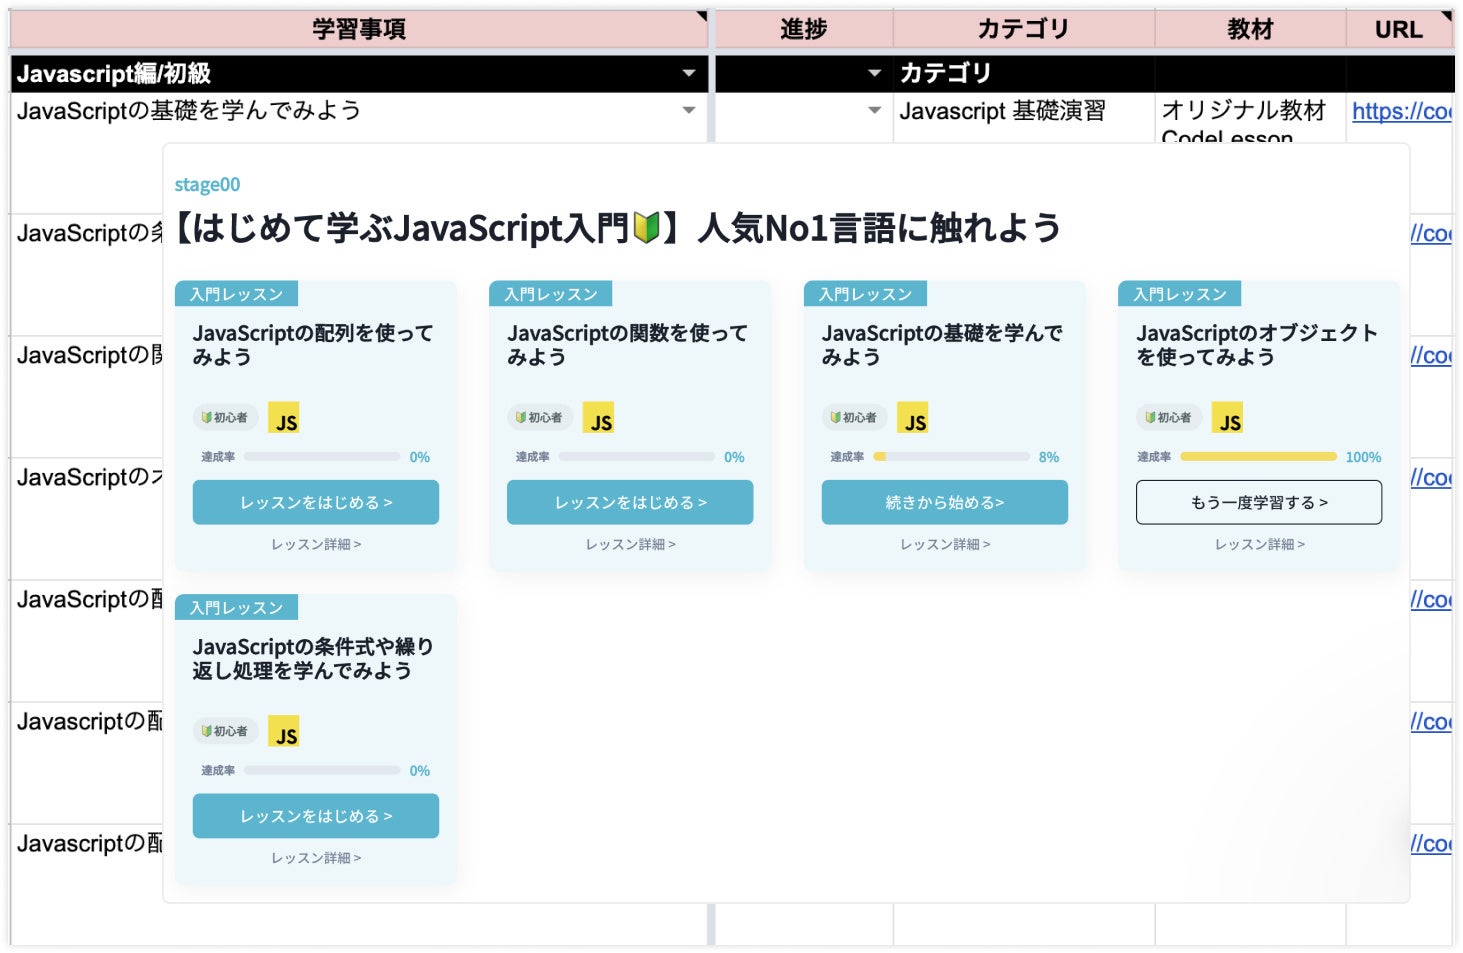Click the heading はじめて学ぶJavaScript入門
The width and height of the screenshot is (1463, 953).
tap(618, 228)
